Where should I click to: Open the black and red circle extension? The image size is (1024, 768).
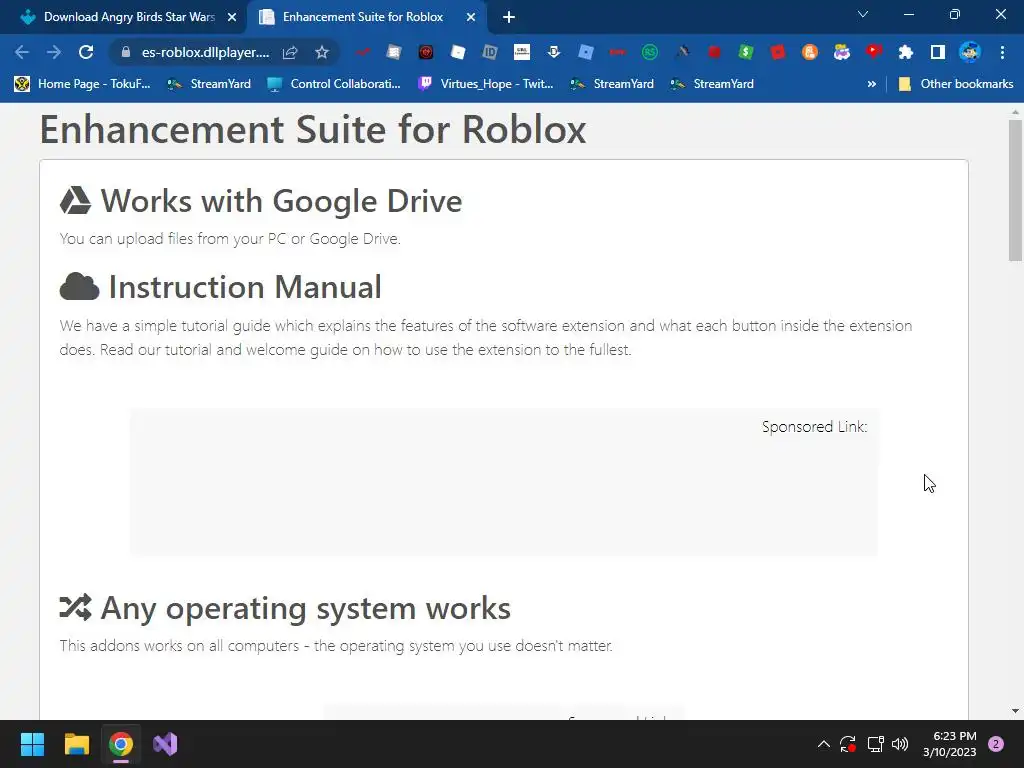pyautogui.click(x=426, y=52)
